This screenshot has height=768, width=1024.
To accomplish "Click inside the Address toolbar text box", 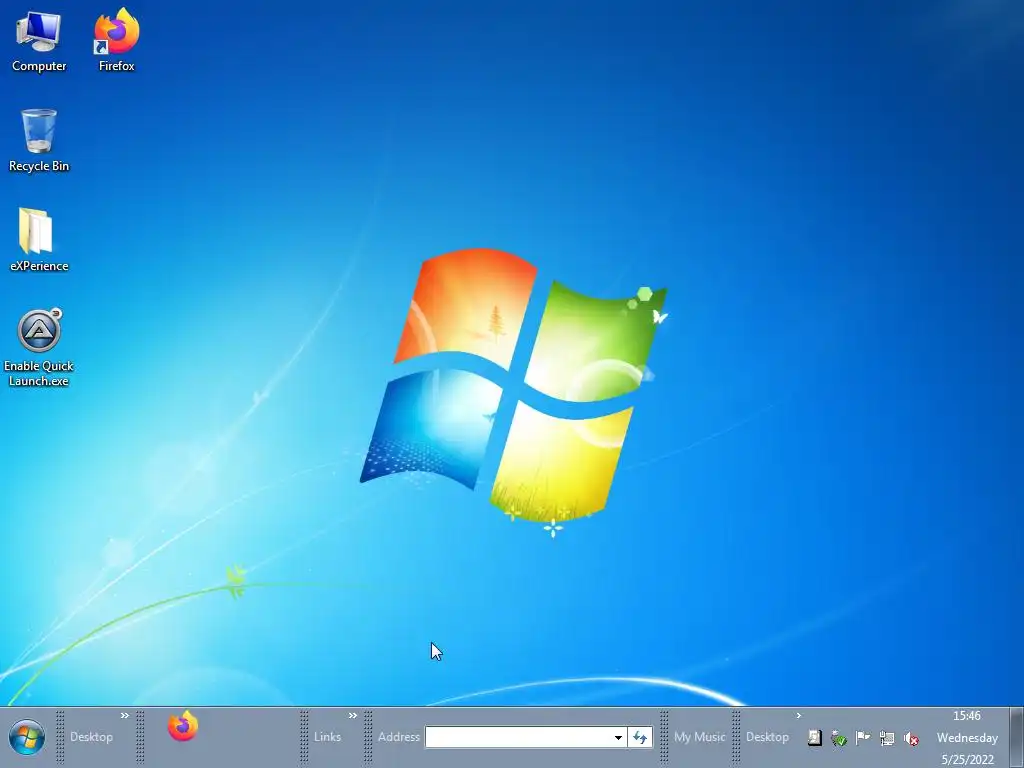I will point(519,737).
